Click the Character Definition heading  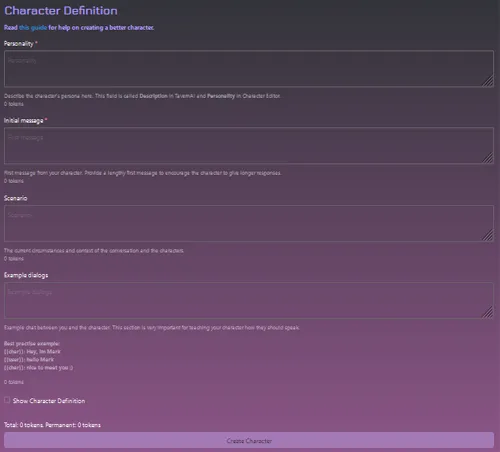pyautogui.click(x=61, y=11)
